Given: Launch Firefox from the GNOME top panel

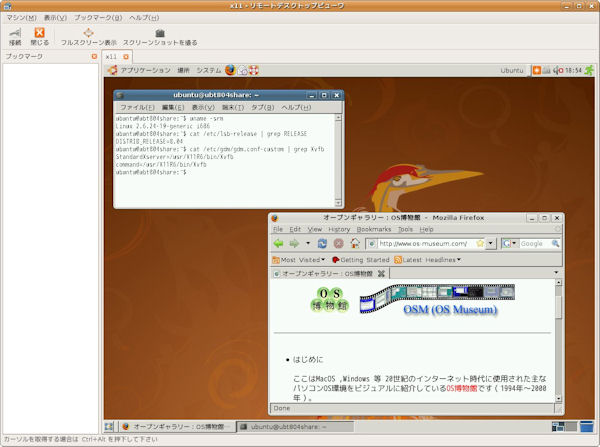Looking at the screenshot, I should [x=230, y=70].
